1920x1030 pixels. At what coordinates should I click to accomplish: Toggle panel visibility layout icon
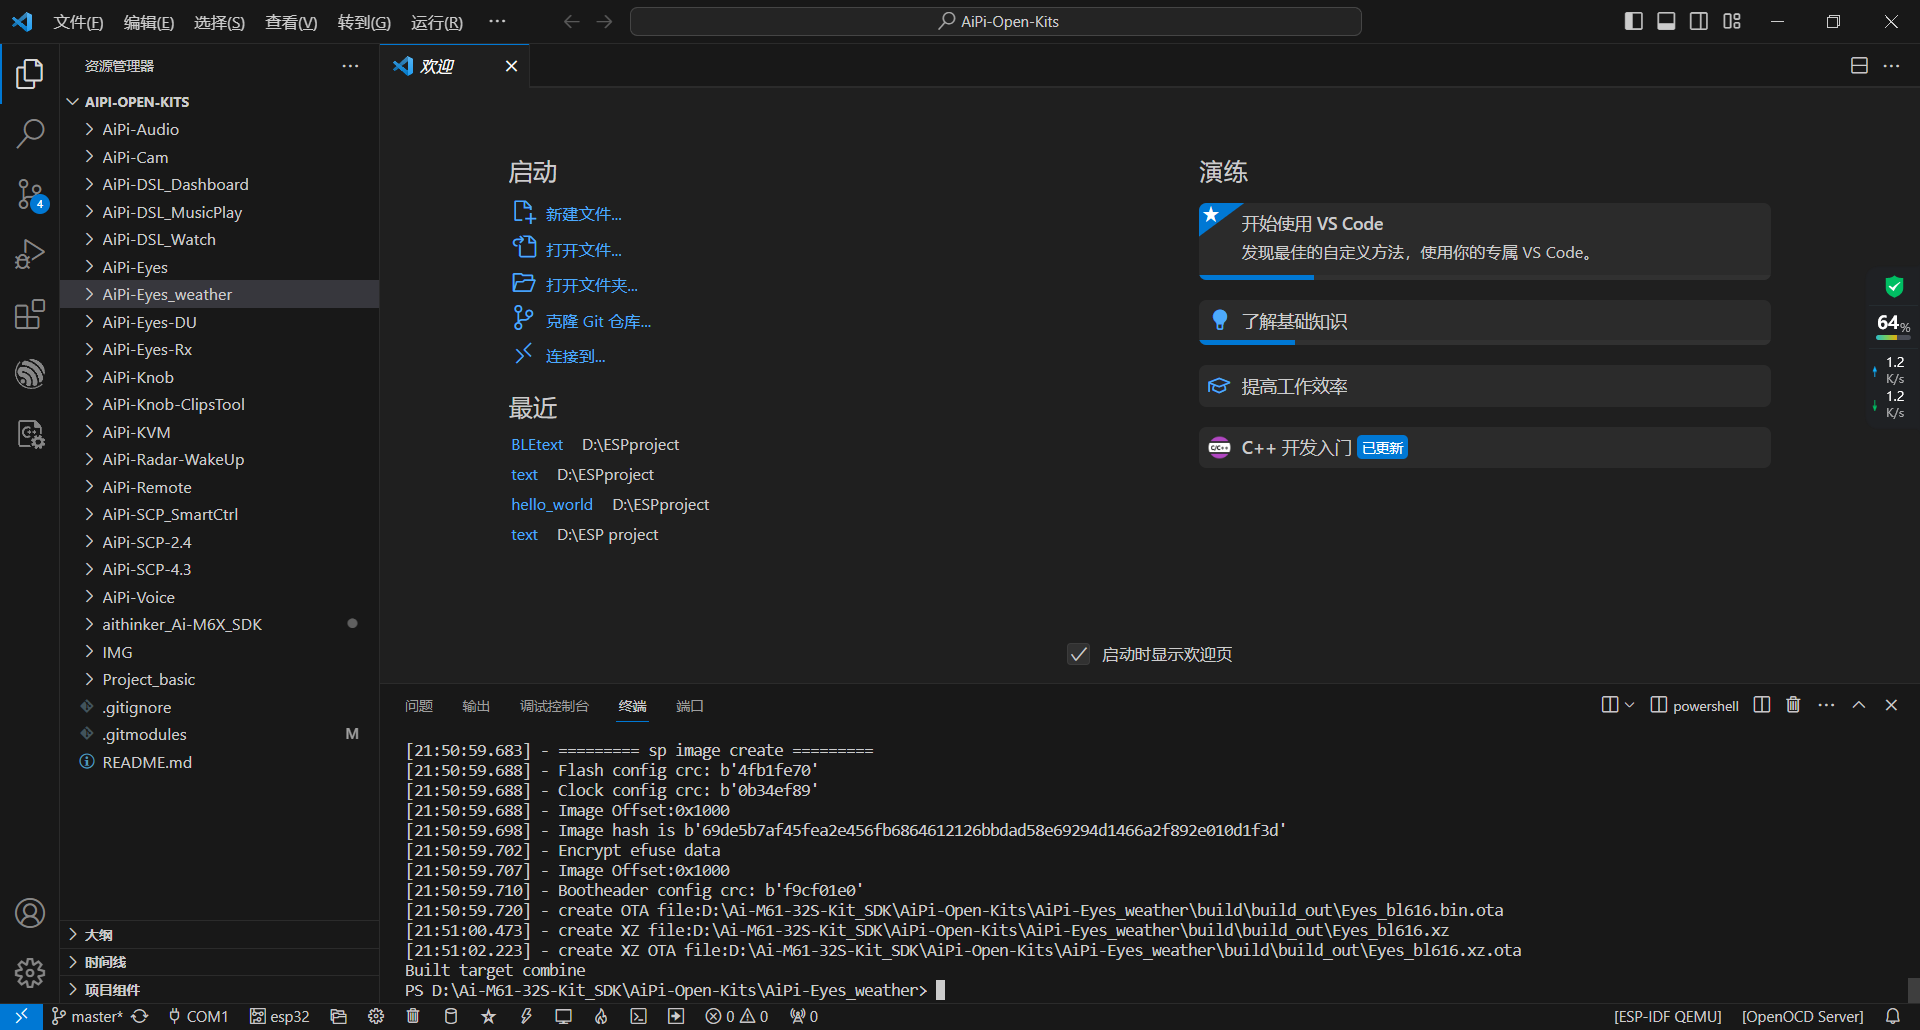1666,21
